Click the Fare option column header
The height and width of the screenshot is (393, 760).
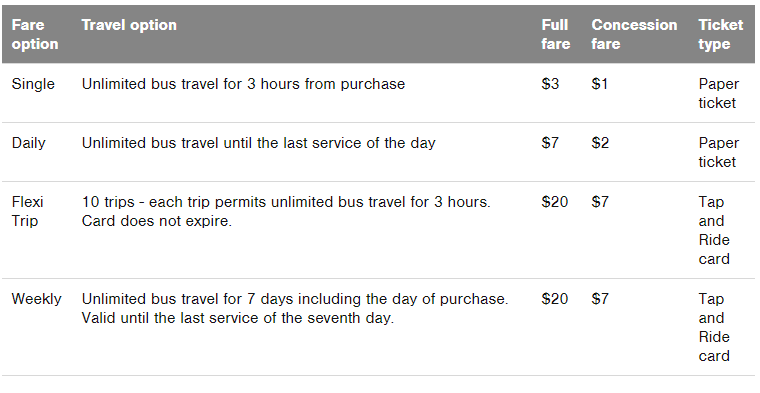coord(35,34)
